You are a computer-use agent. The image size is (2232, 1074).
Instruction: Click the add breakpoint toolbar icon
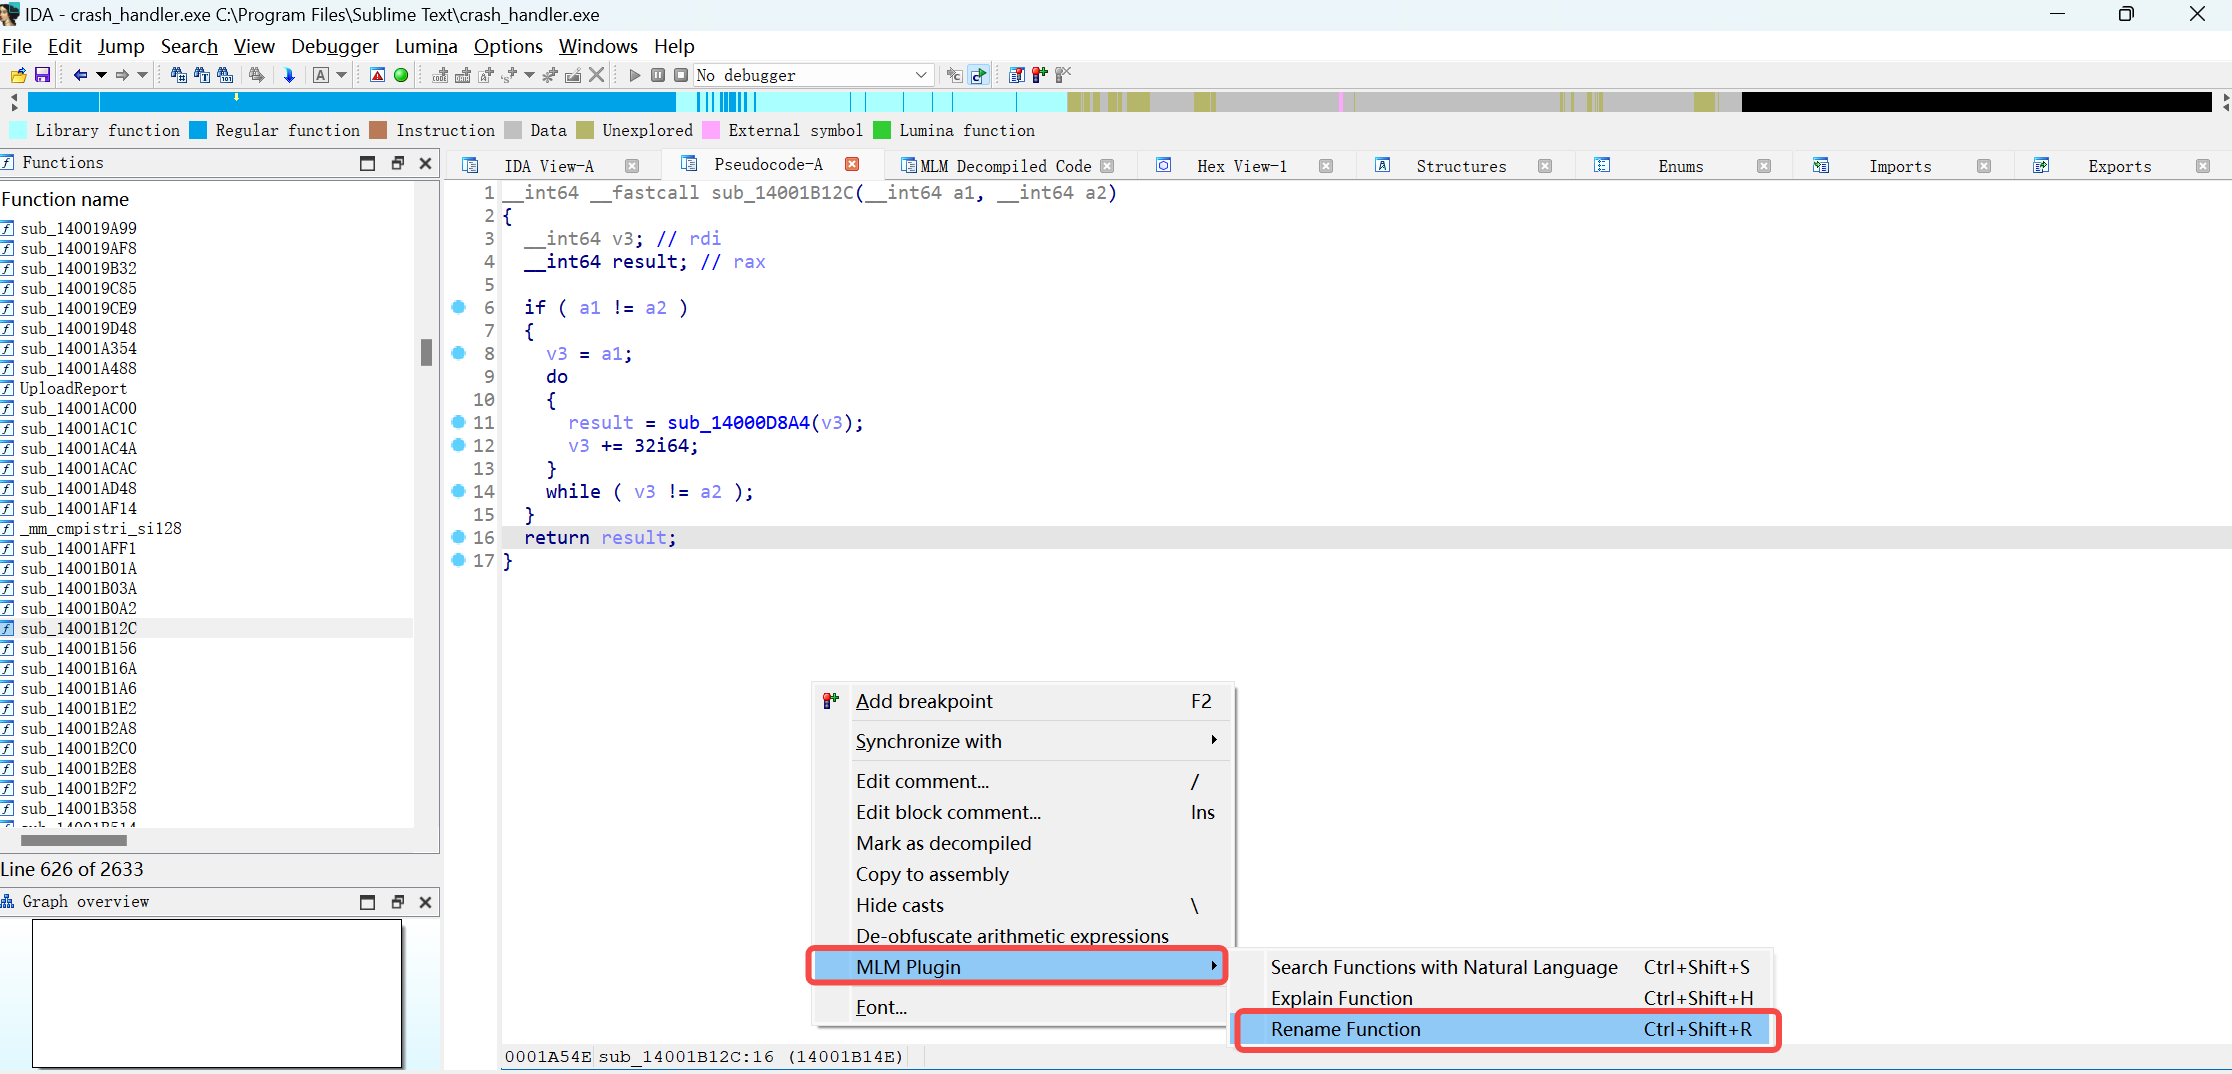click(1040, 75)
